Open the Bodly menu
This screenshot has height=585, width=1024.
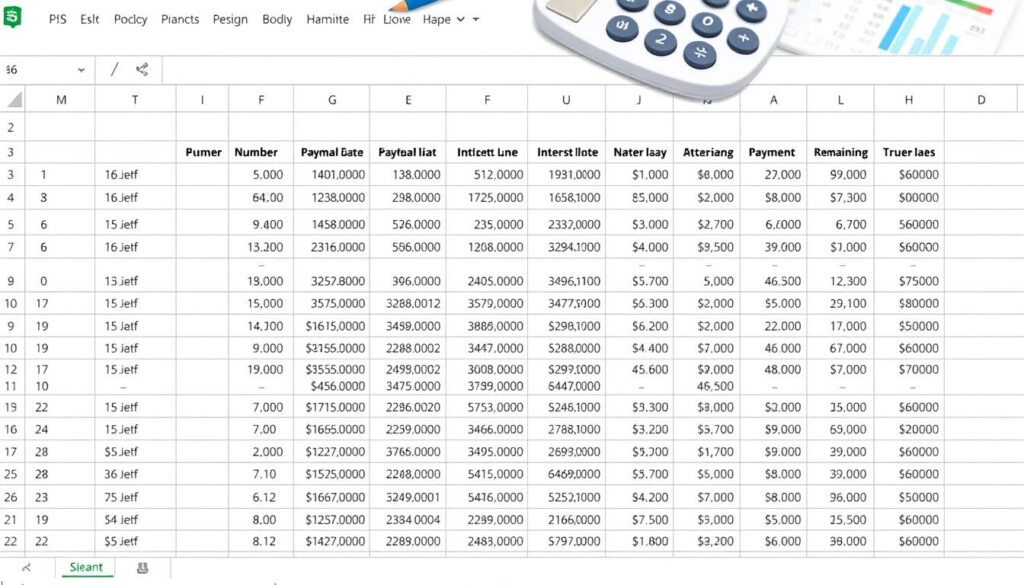[277, 19]
